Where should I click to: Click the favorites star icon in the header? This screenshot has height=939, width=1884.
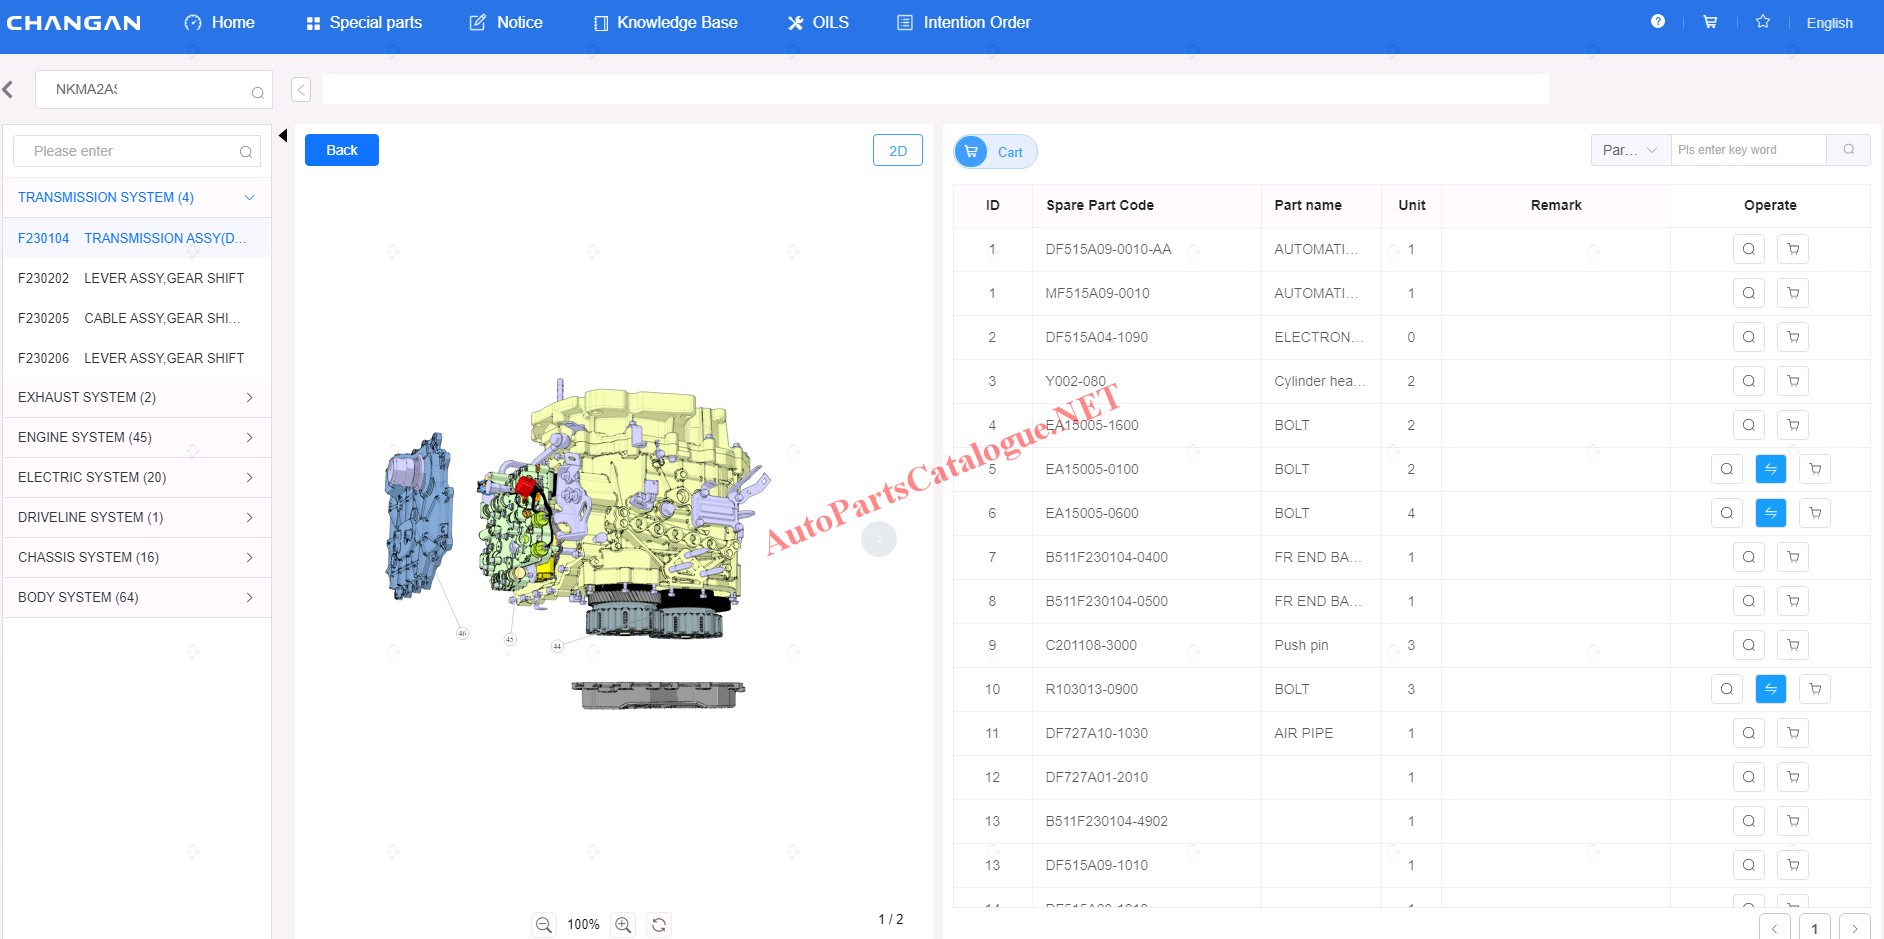coord(1763,22)
